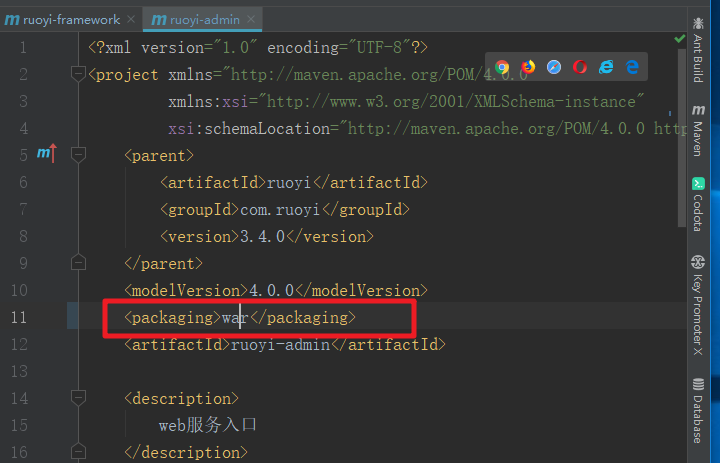Open in Opera browser icon

[x=580, y=67]
